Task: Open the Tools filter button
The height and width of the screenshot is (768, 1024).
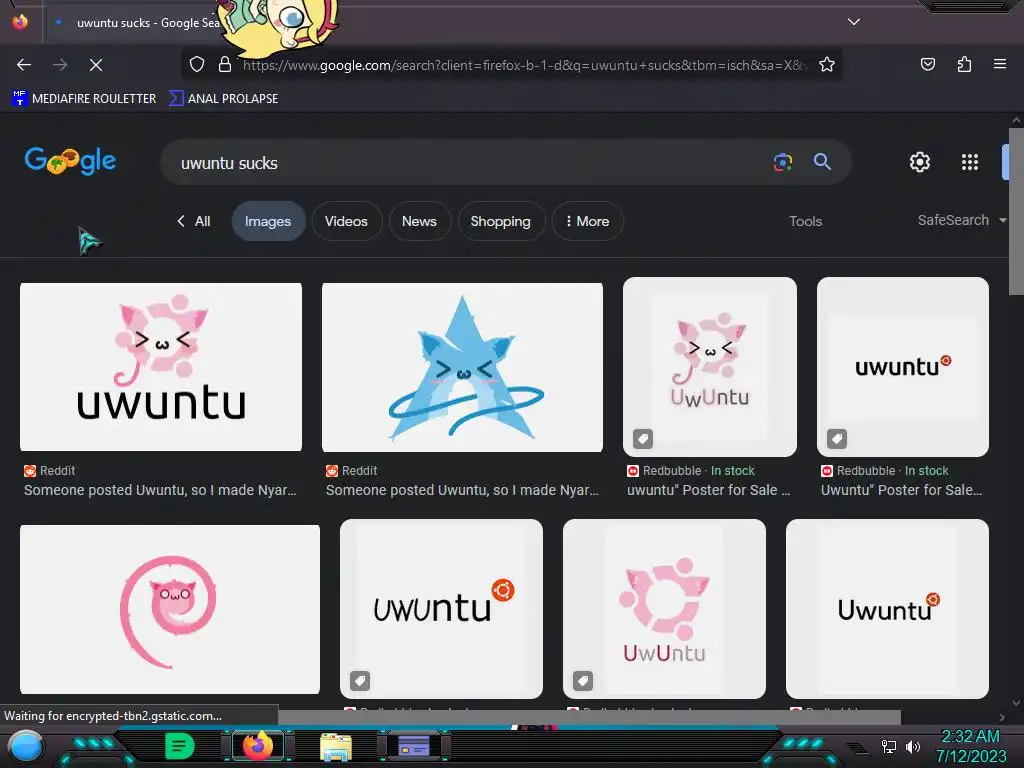Action: [805, 221]
